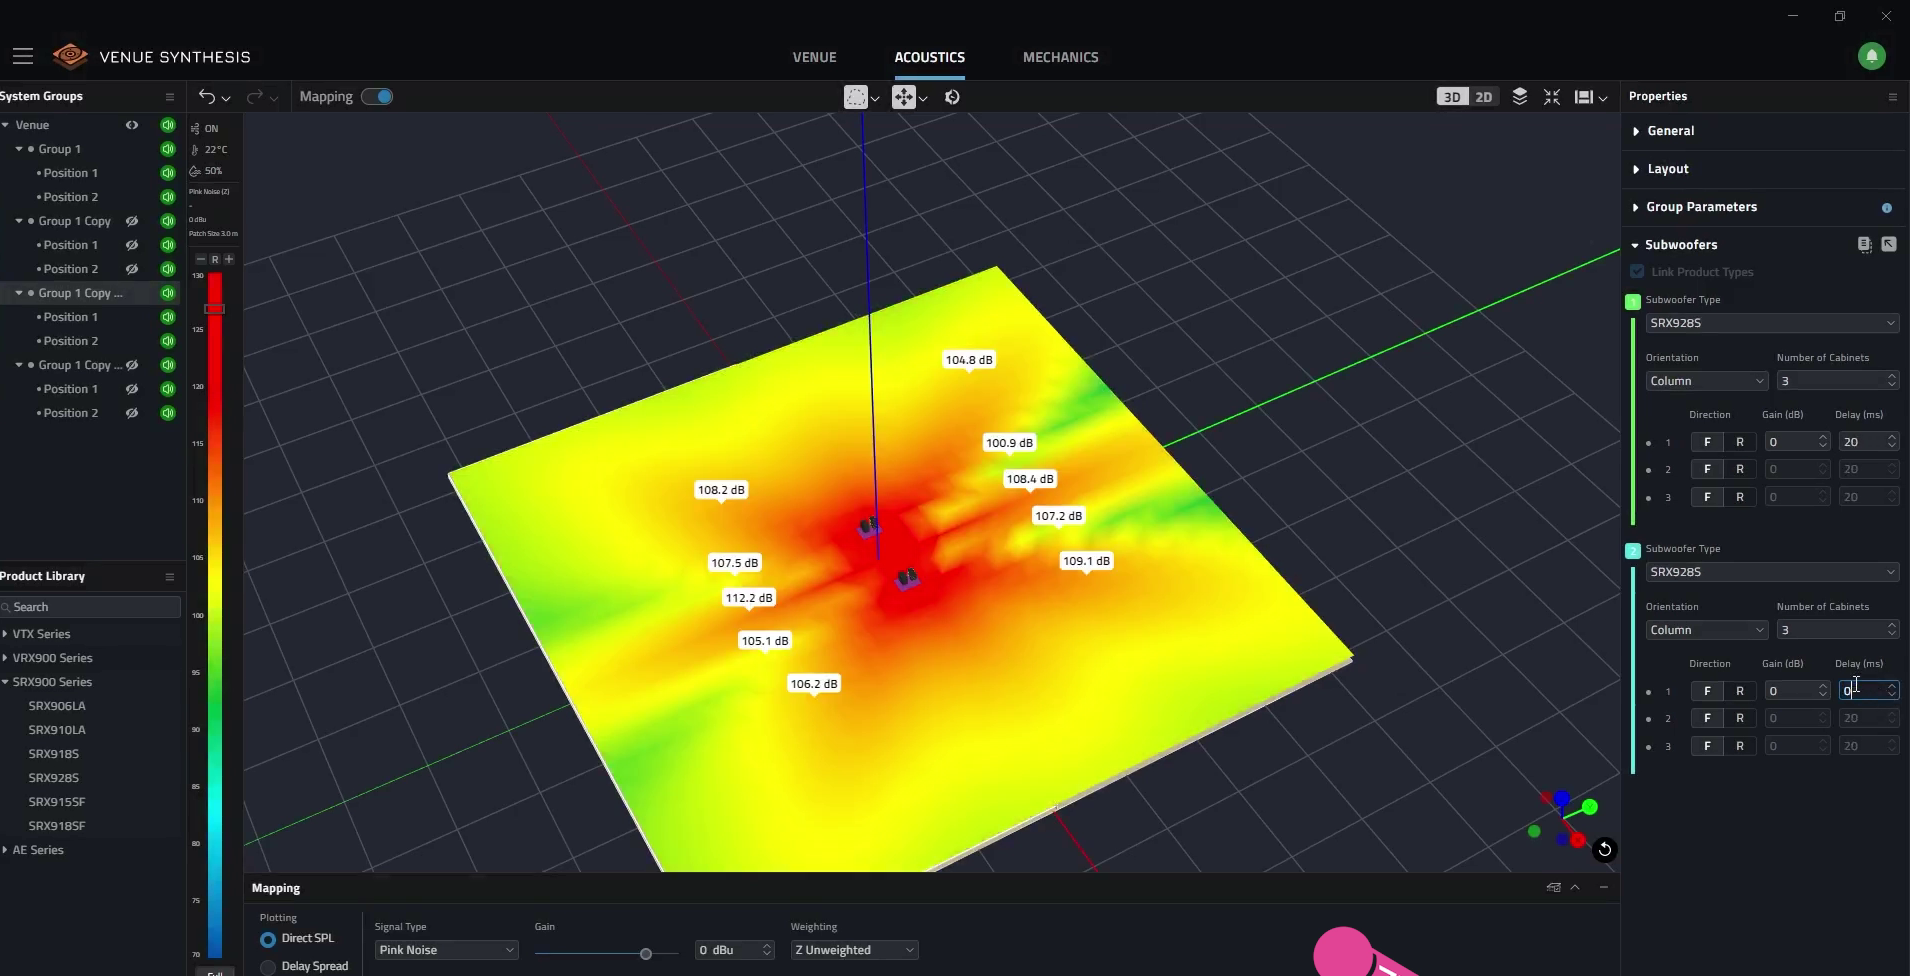This screenshot has width=1910, height=976.
Task: Show the hidden Group 1 Copy
Action: pyautogui.click(x=131, y=221)
